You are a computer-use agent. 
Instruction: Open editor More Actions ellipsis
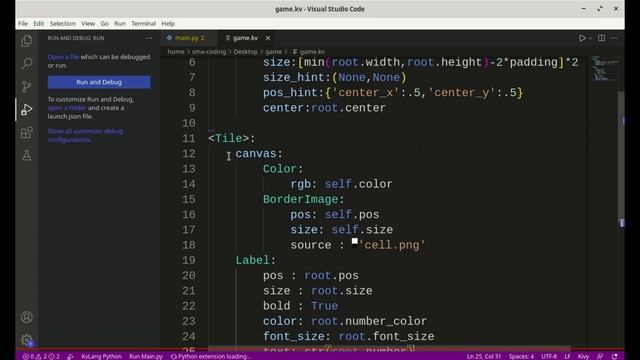(614, 38)
